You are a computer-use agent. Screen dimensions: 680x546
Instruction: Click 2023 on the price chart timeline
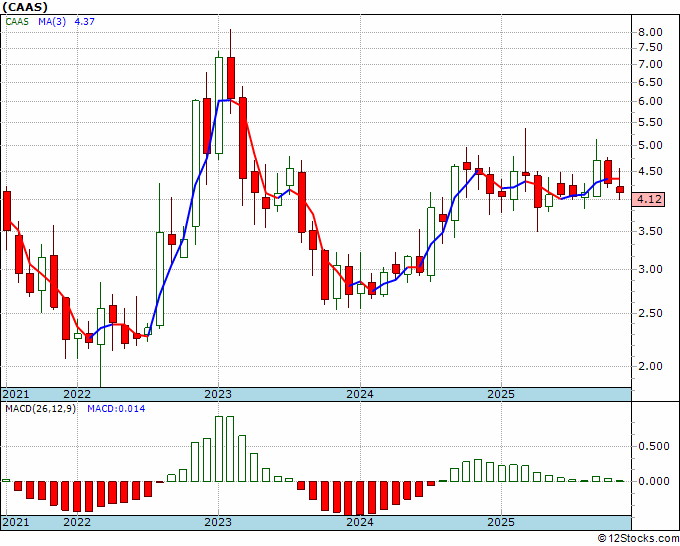click(x=218, y=394)
